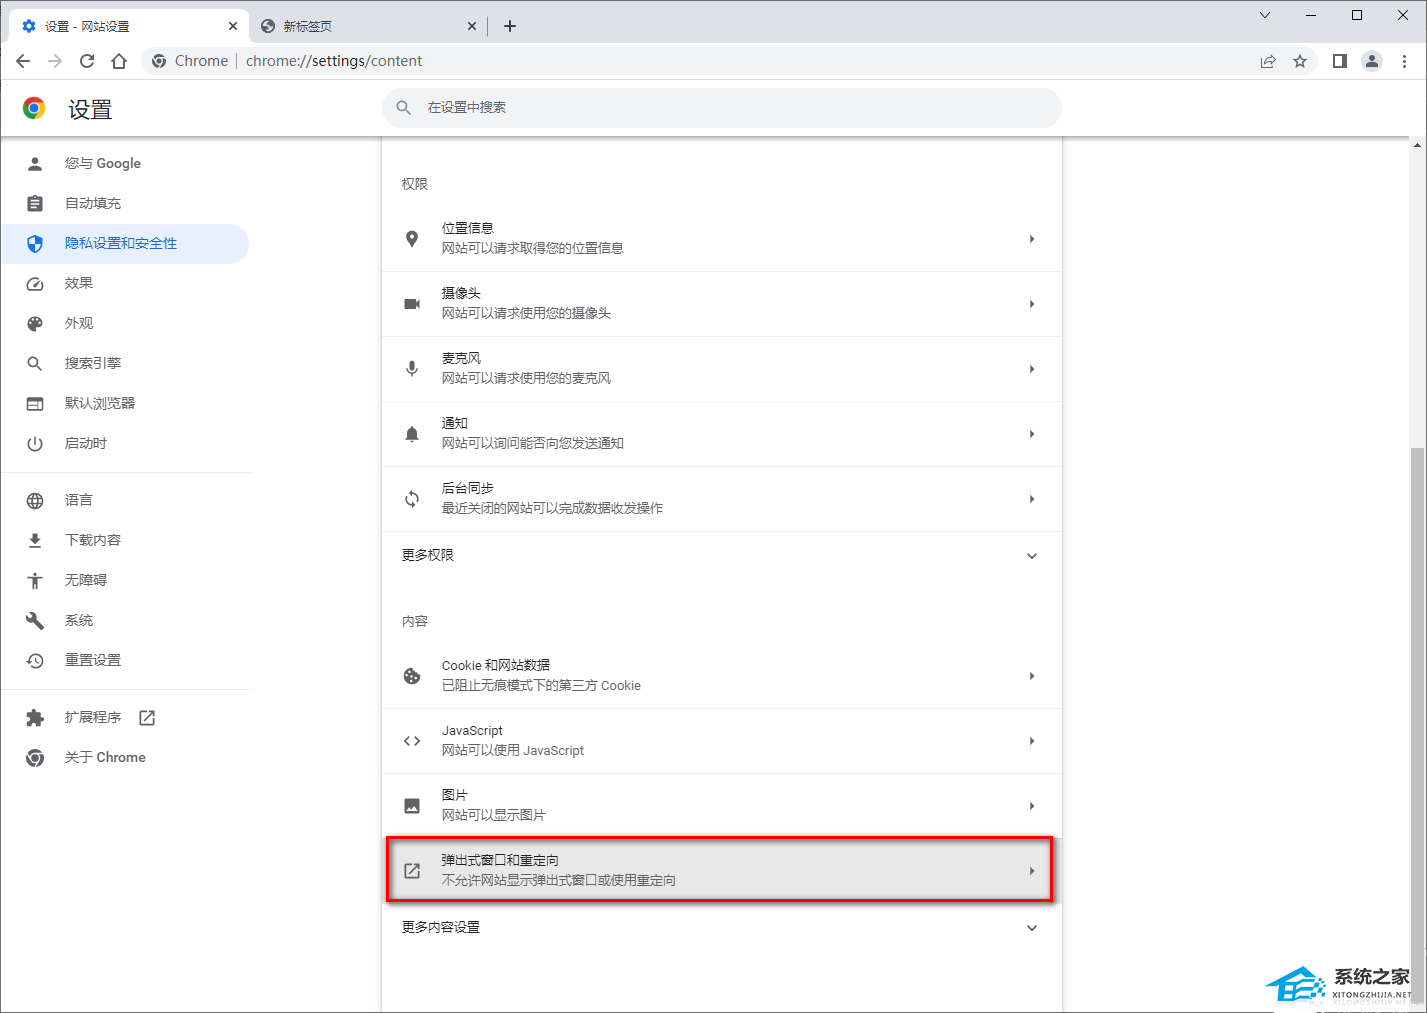Click the arrow on JavaScript row

(1032, 741)
